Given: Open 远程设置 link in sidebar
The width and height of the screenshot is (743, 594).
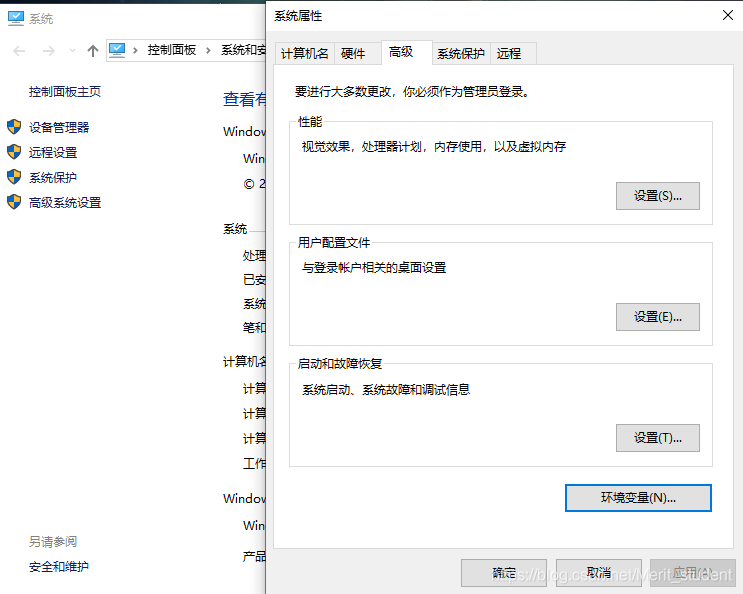Looking at the screenshot, I should (53, 153).
